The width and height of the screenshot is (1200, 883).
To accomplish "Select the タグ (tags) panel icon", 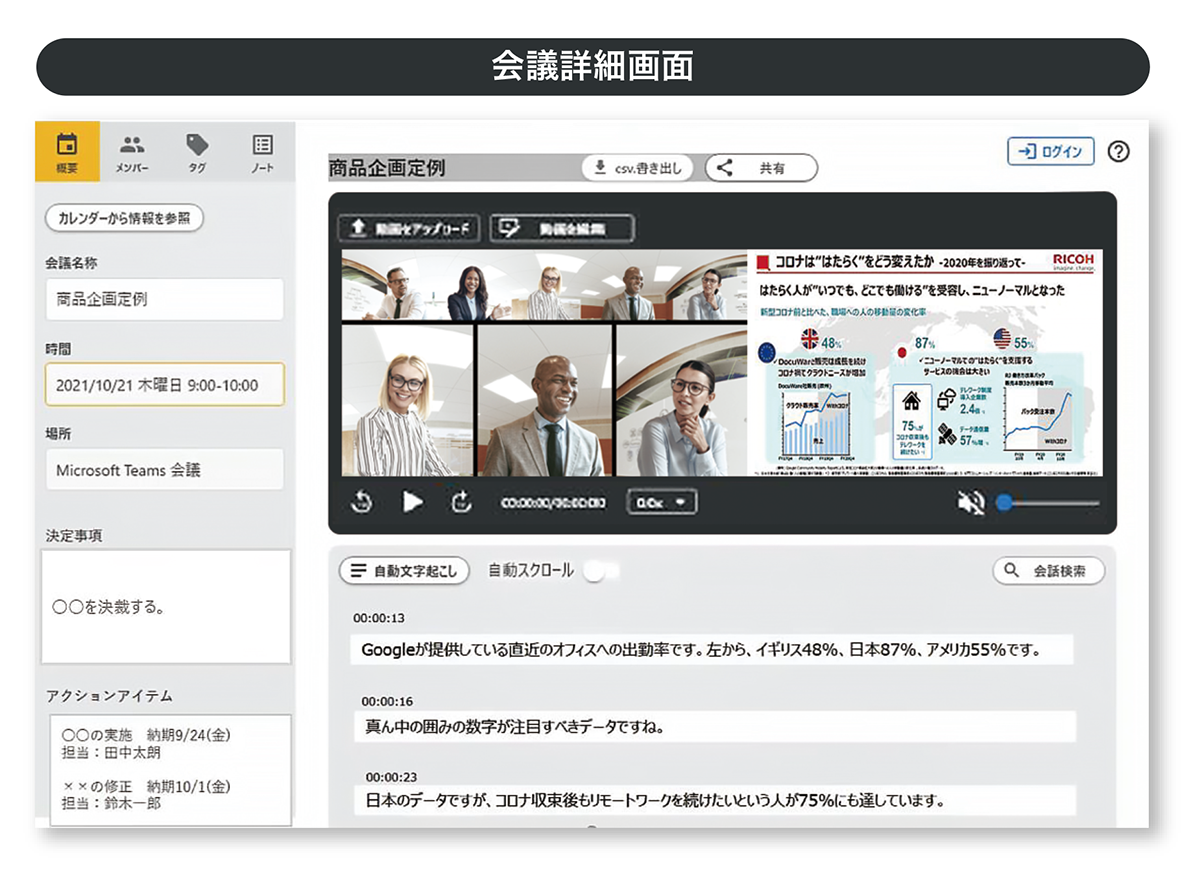I will [x=196, y=151].
